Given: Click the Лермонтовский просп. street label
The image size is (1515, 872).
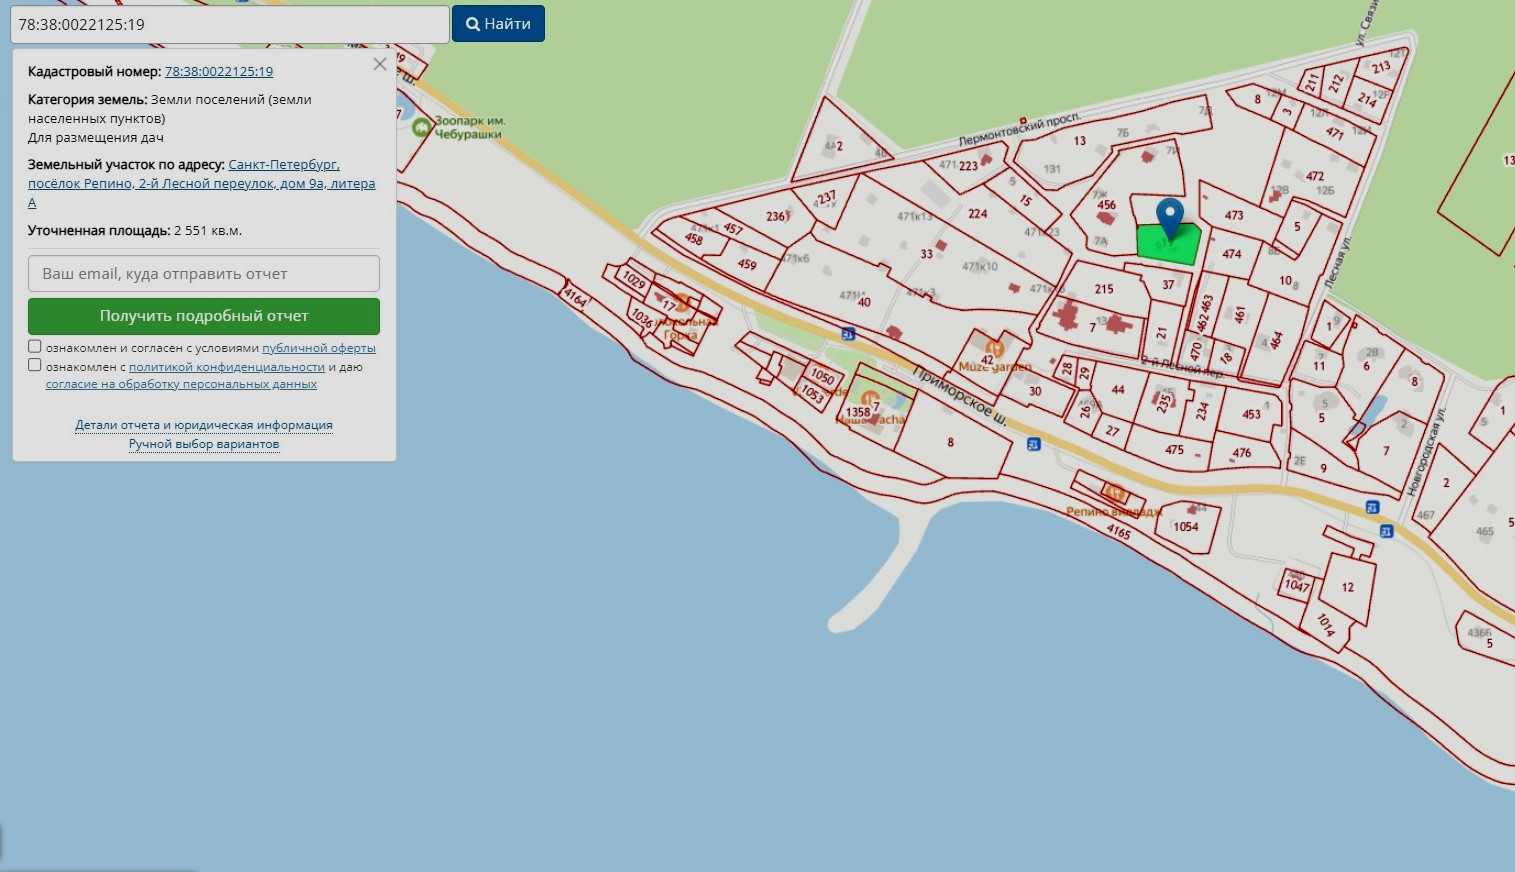Looking at the screenshot, I should tap(1020, 129).
